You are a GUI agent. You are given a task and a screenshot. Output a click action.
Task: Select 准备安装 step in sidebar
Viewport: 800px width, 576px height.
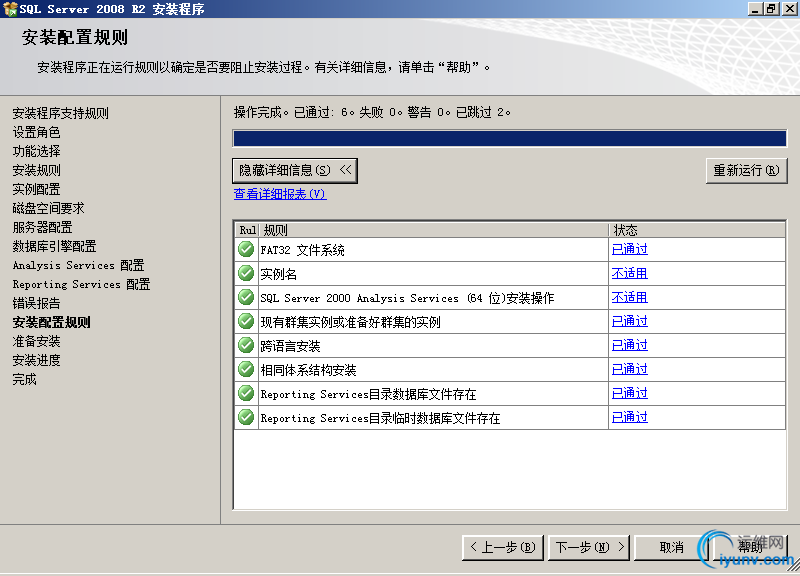click(36, 341)
